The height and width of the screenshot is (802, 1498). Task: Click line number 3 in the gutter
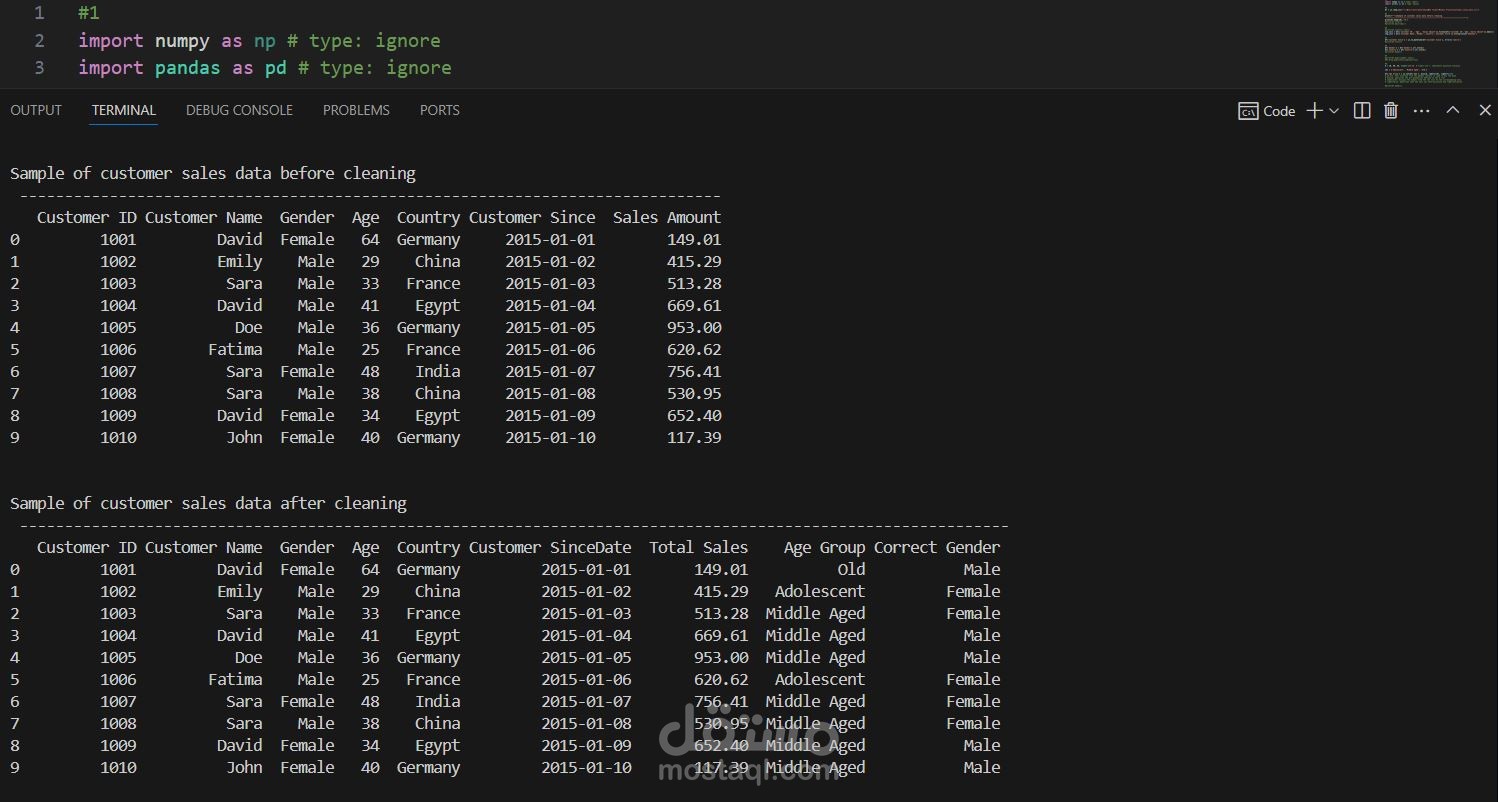point(39,68)
